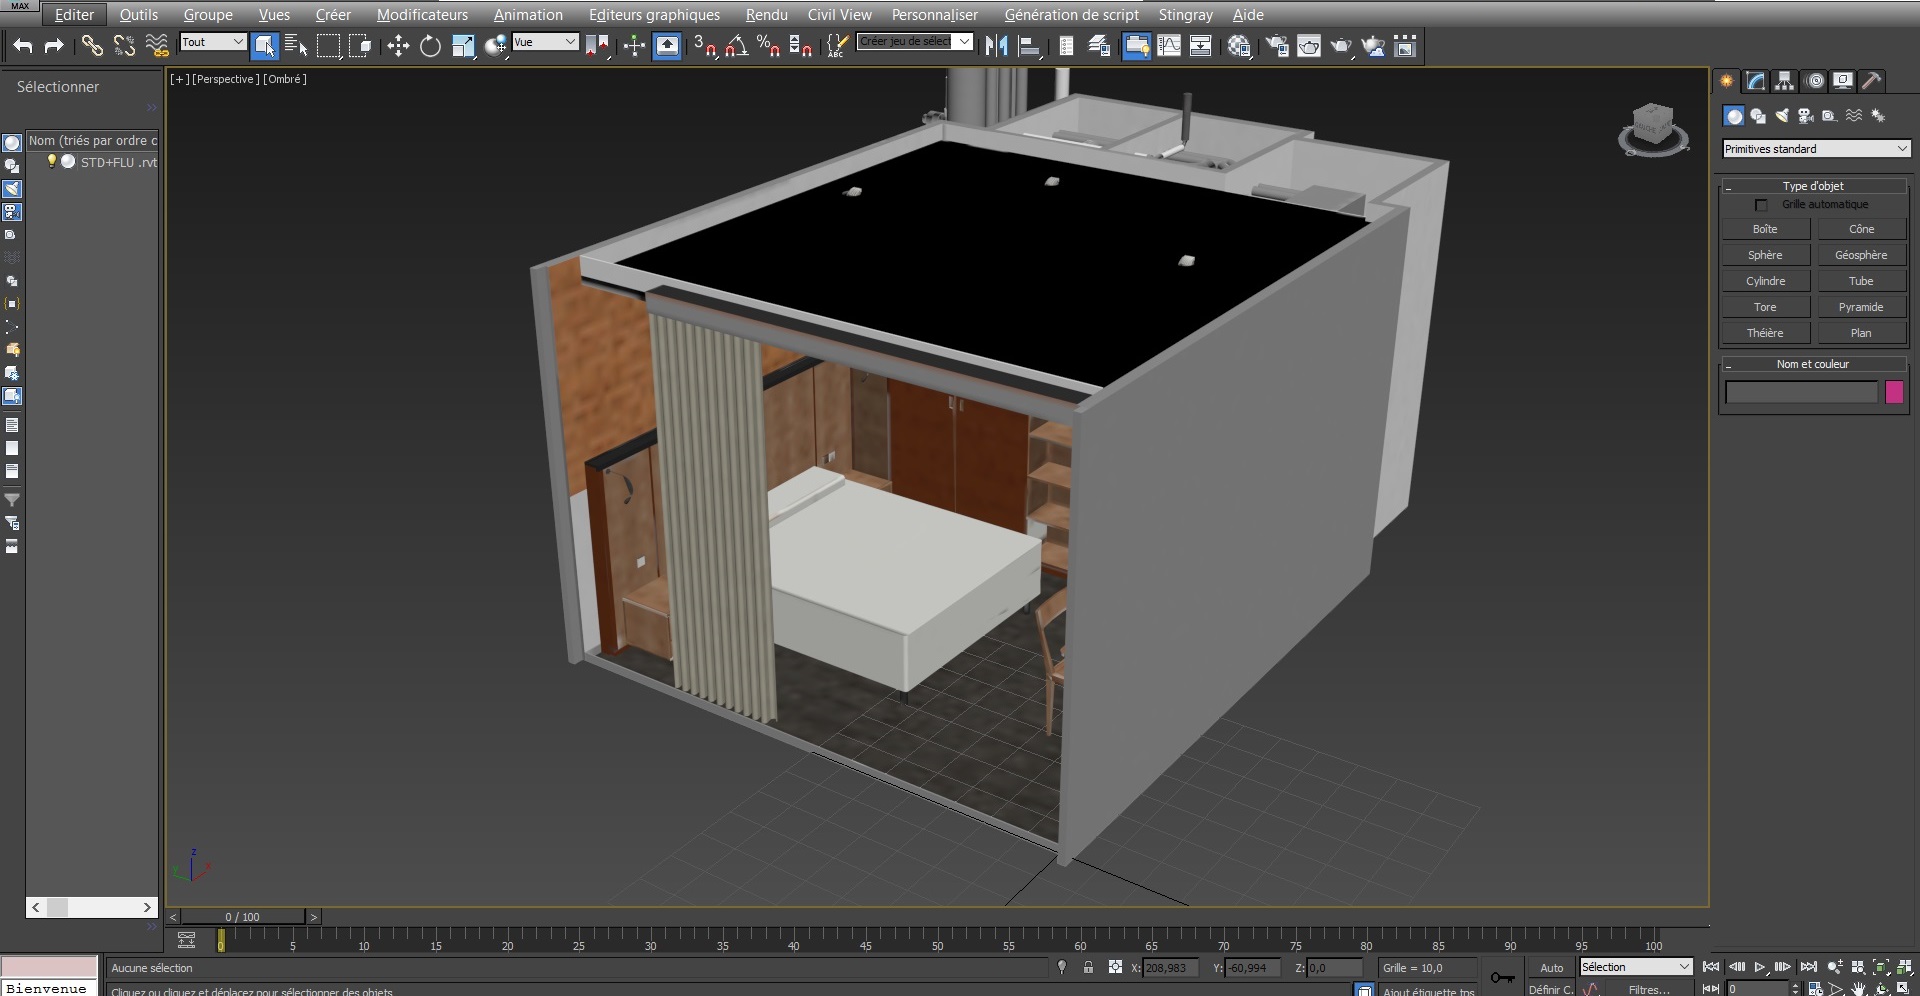Toggle the Angle Snap button
The image size is (1920, 996).
(x=737, y=45)
